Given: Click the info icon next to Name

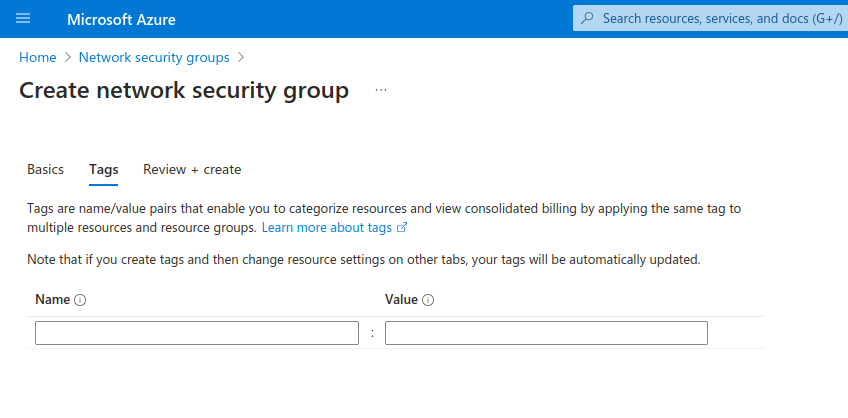Looking at the screenshot, I should tap(80, 300).
